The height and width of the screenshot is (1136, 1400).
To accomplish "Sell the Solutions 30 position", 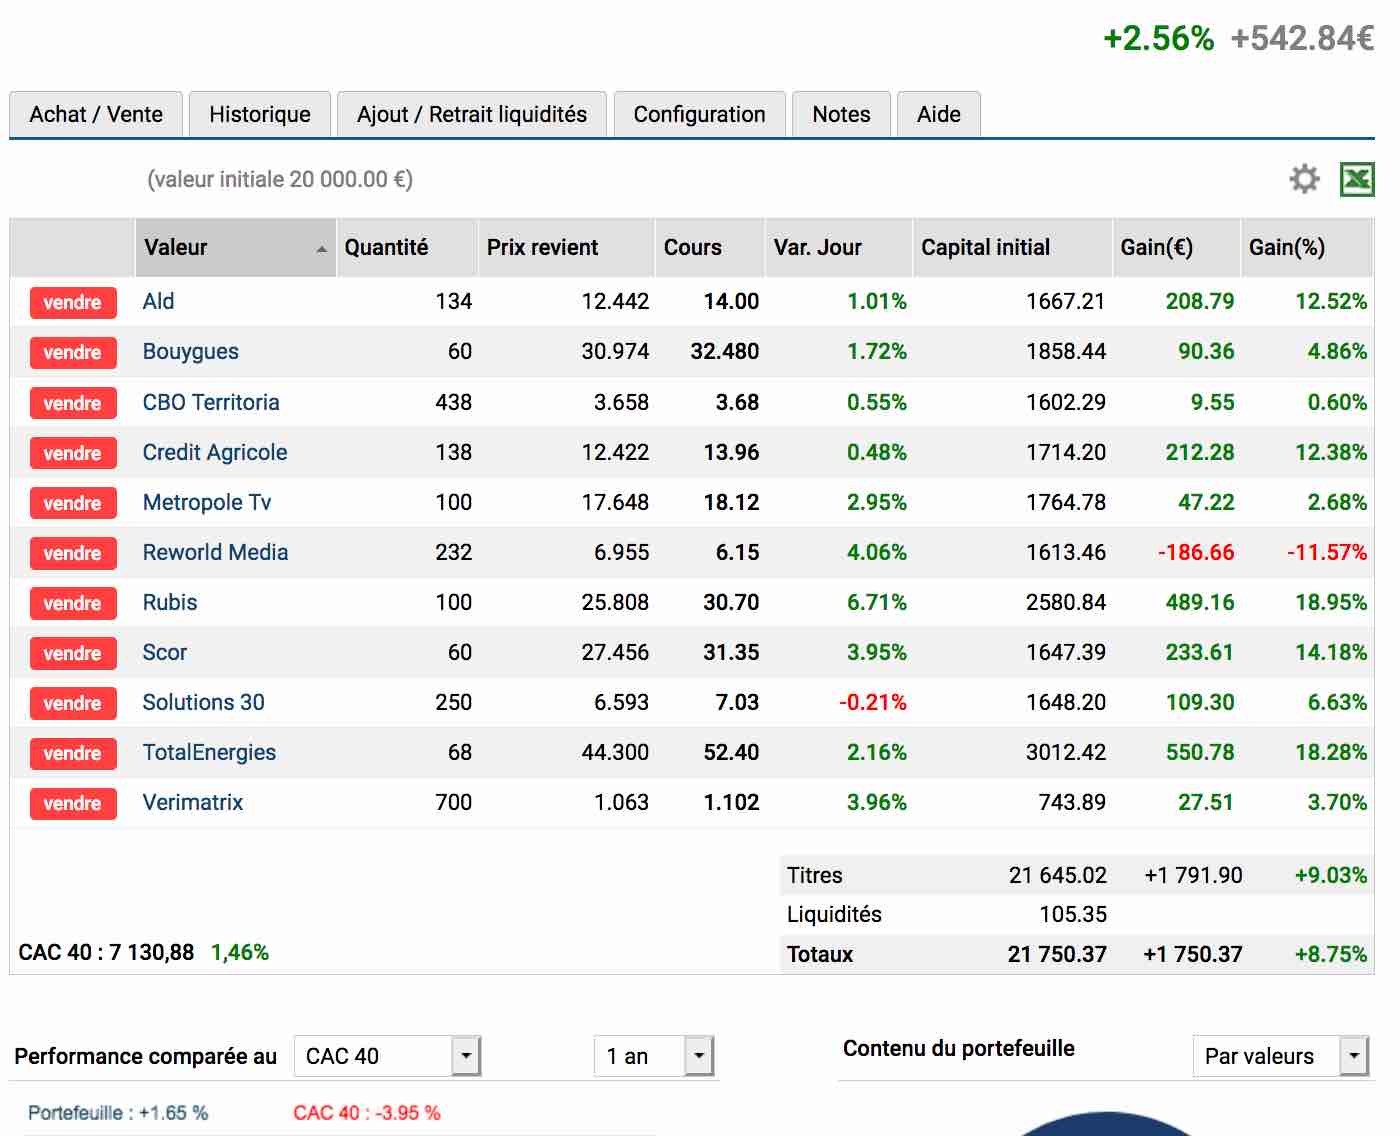I will click(73, 703).
